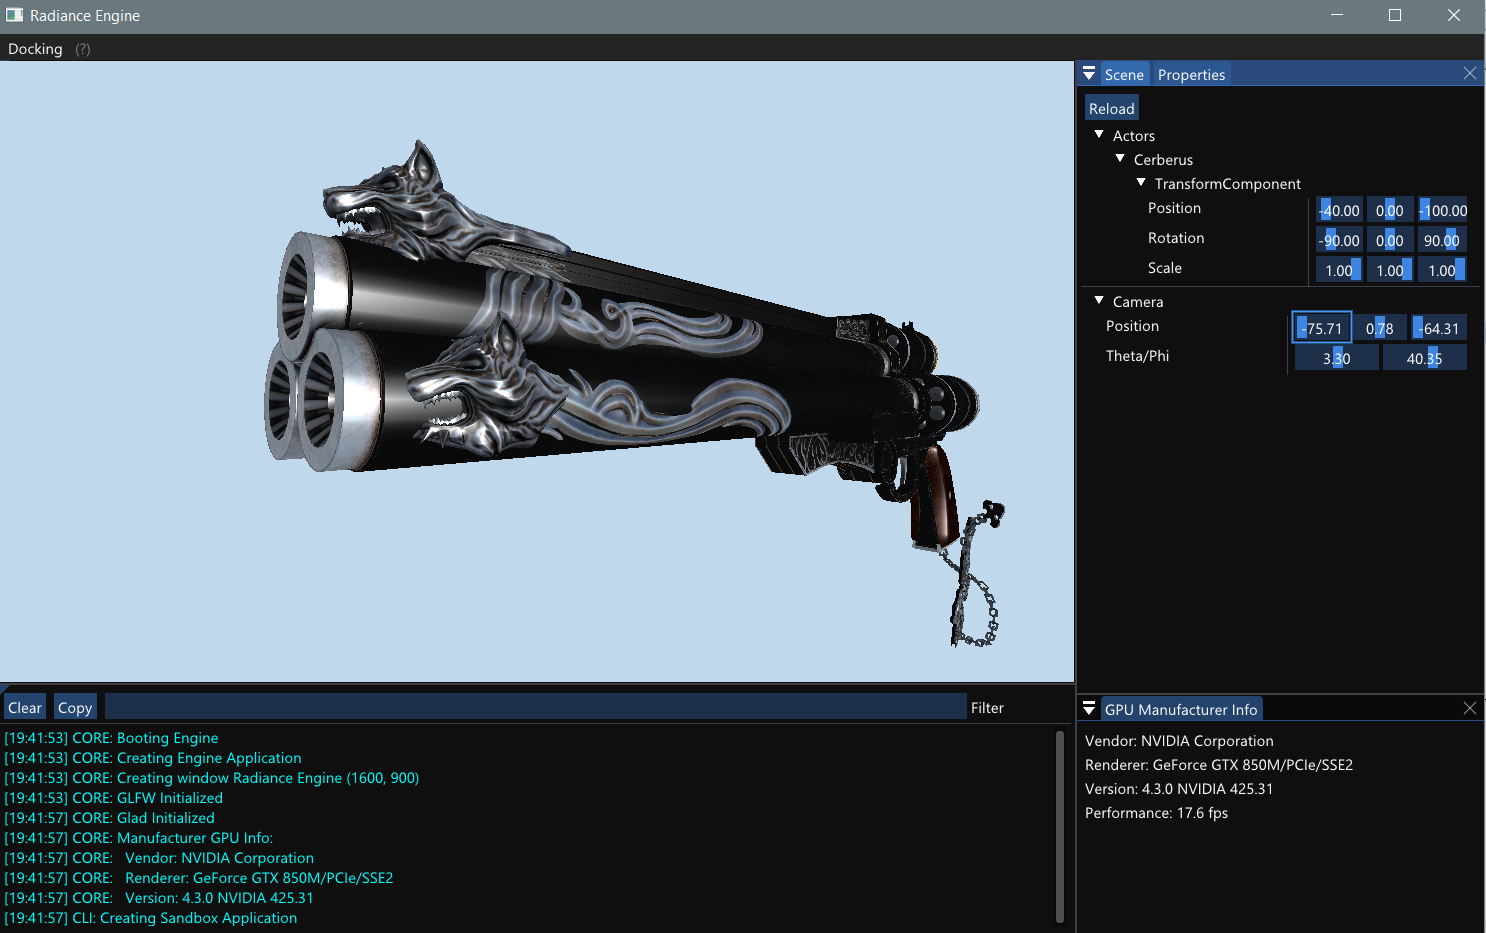Viewport: 1486px width, 933px height.
Task: Adjust actor Rotation X value -90.00
Action: 1339,241
